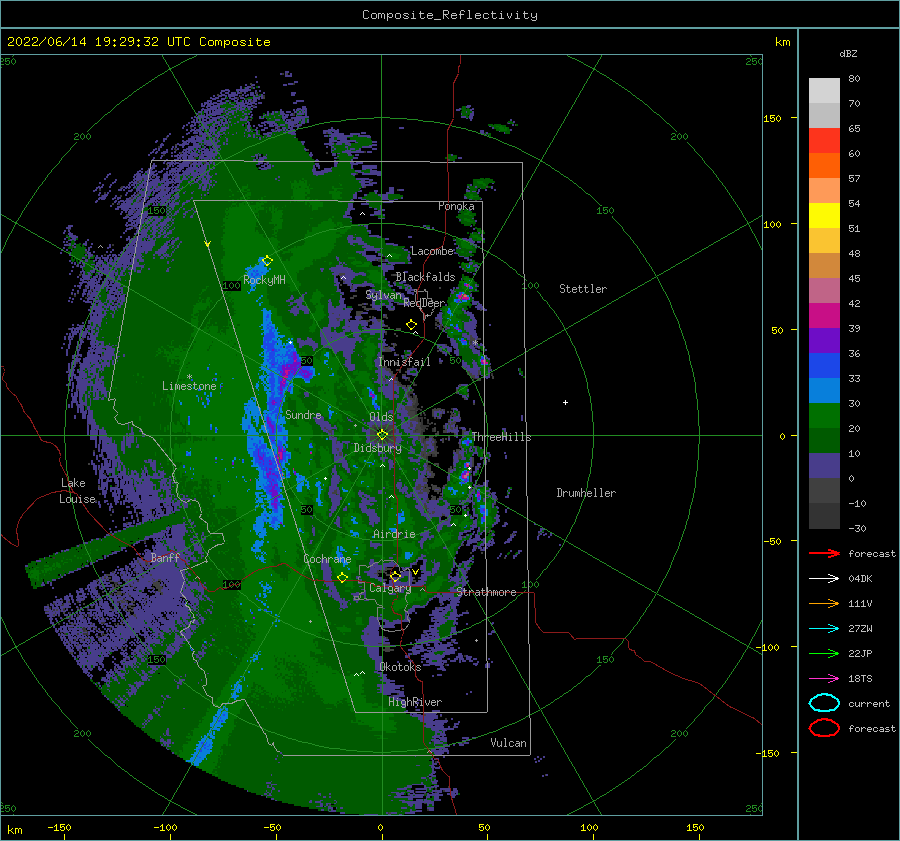Select the HighRiver label
The height and width of the screenshot is (841, 900).
[415, 702]
